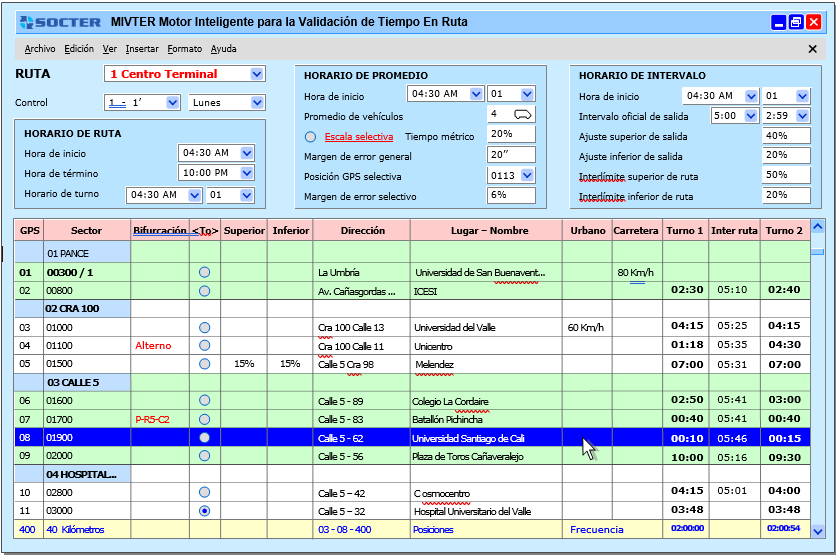Select radio button for row 01 La Umbría

[x=204, y=272]
